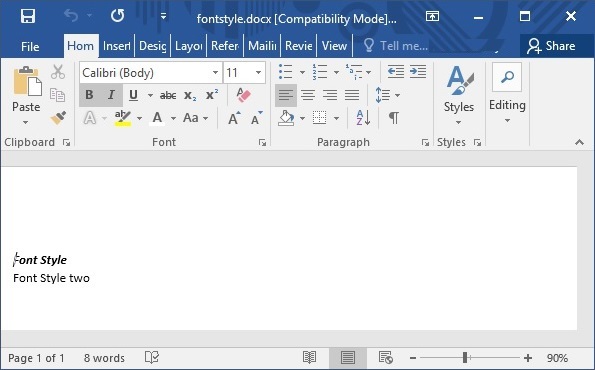
Task: Apply a multilevel list
Action: pyautogui.click(x=354, y=72)
